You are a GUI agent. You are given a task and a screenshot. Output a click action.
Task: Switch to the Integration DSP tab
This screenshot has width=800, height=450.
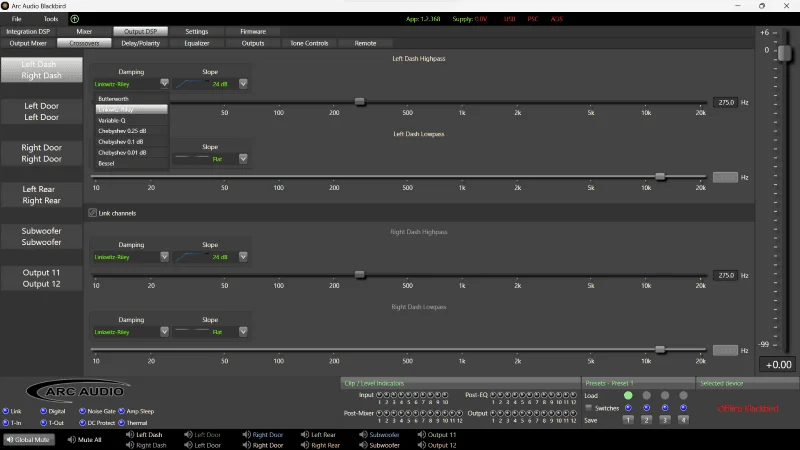point(28,31)
